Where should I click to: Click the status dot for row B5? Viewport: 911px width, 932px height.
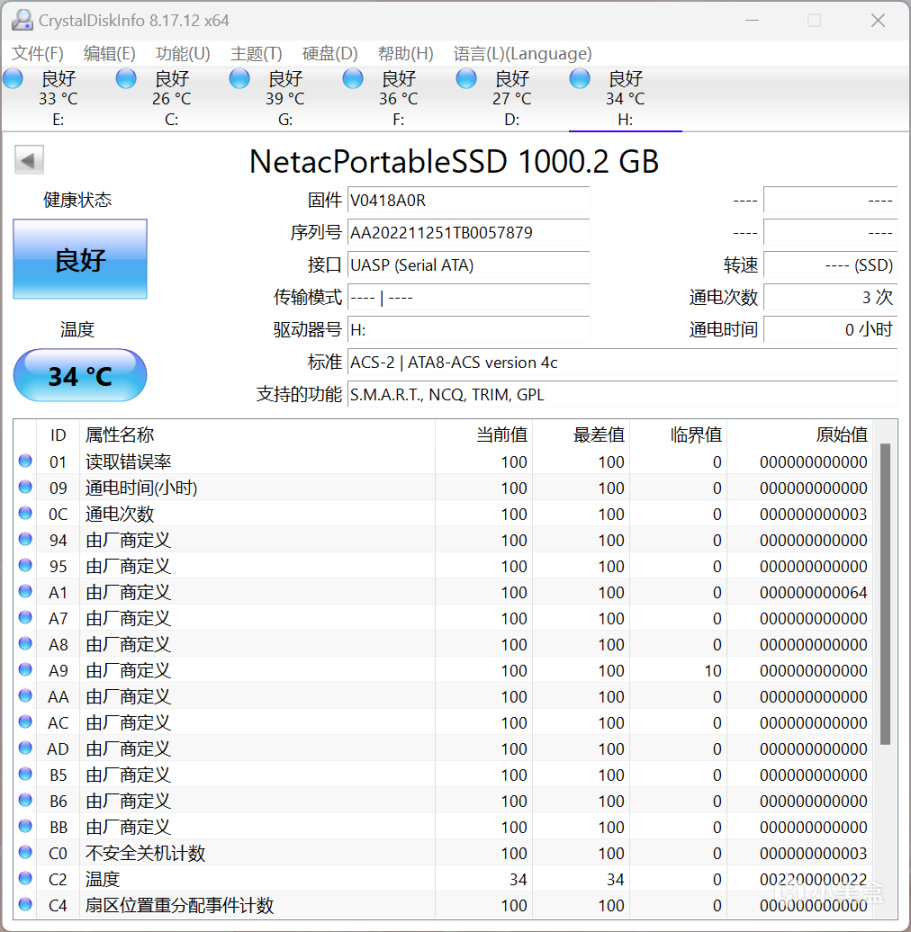click(25, 774)
